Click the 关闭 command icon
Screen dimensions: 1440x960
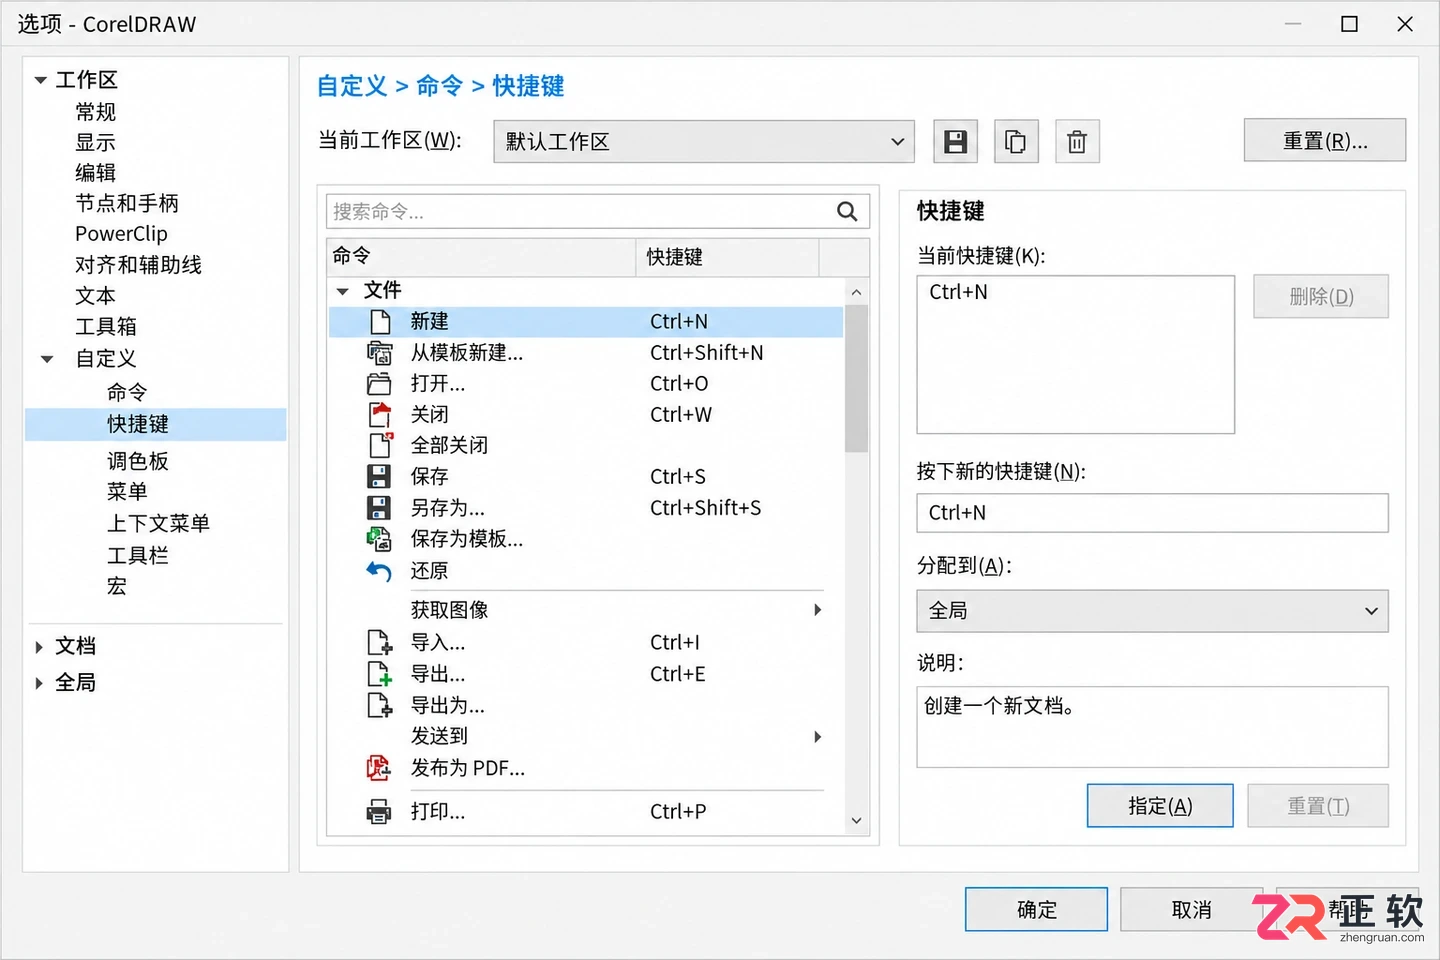pos(380,414)
